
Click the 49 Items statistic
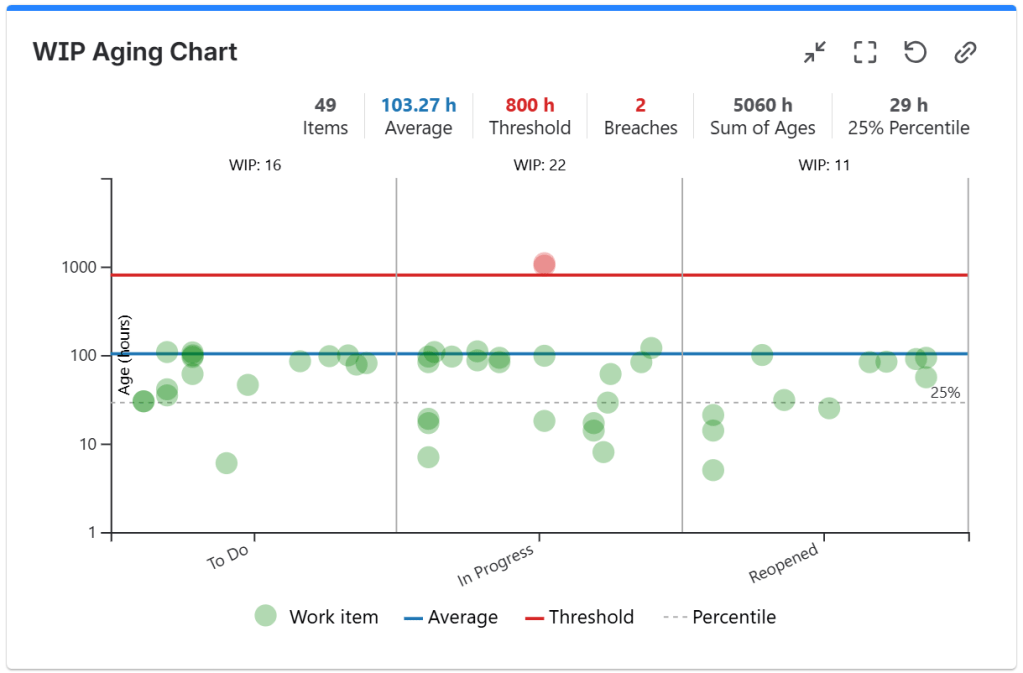pyautogui.click(x=325, y=116)
